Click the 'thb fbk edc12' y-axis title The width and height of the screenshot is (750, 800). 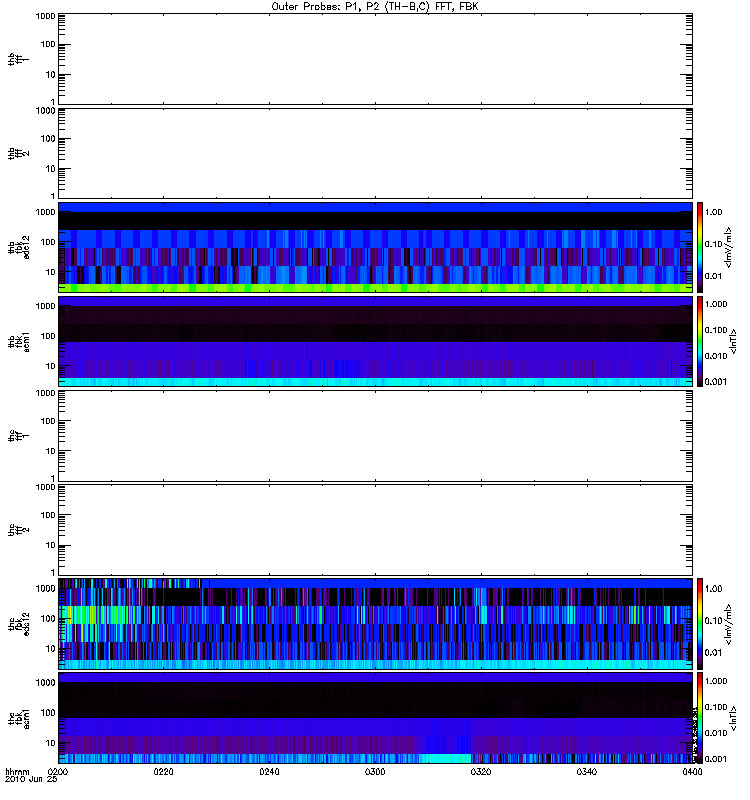coord(19,247)
